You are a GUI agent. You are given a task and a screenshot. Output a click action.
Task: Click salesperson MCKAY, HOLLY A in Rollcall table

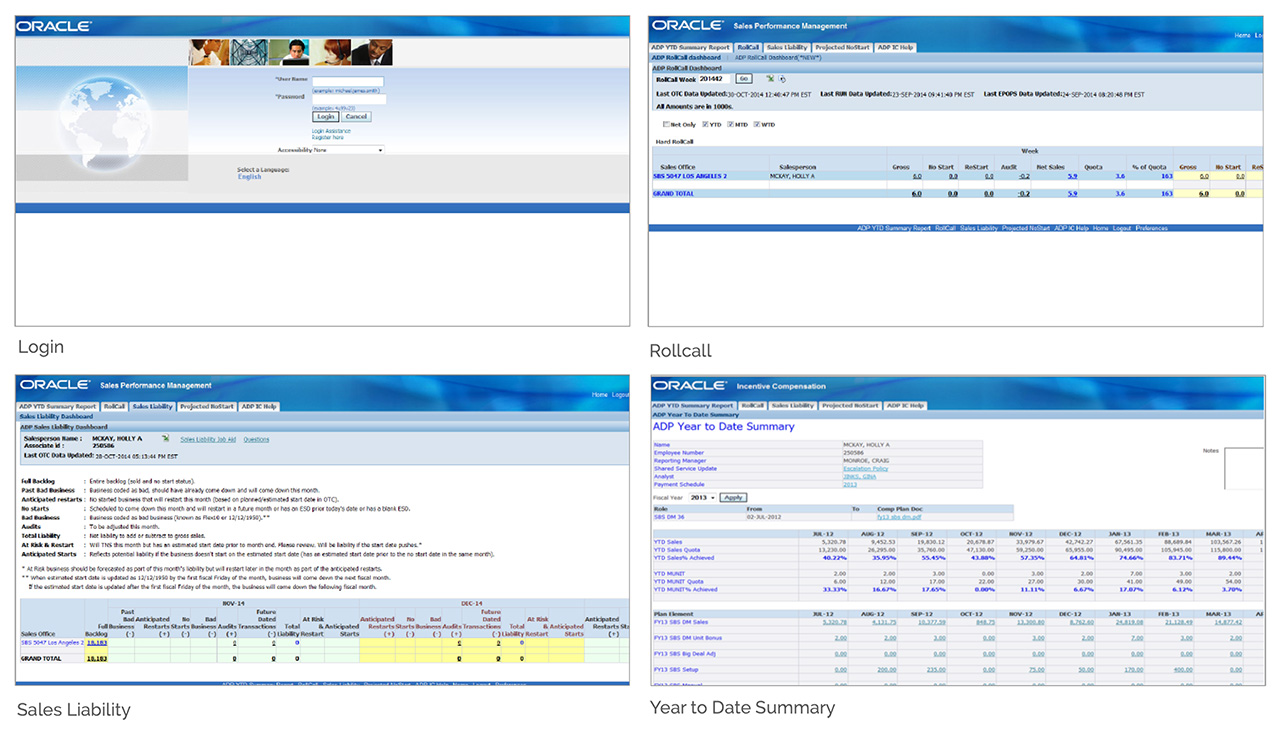tap(792, 176)
